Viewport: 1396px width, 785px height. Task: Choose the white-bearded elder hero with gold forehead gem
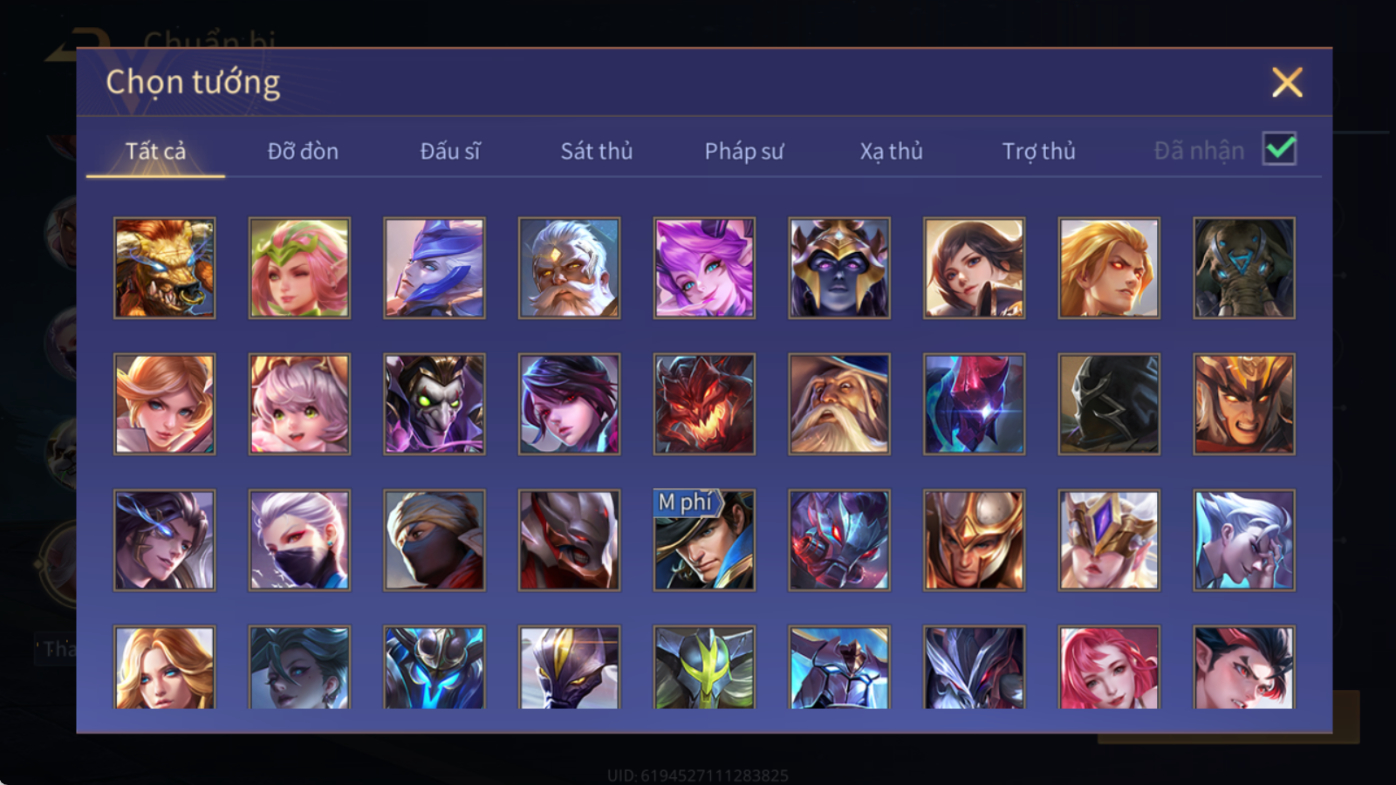point(569,268)
